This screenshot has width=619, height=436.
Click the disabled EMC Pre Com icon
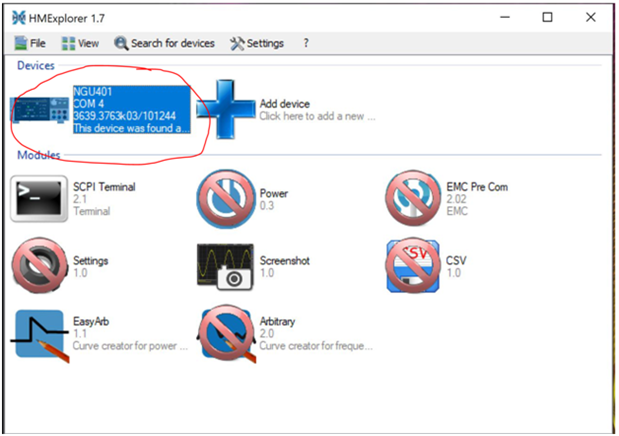coord(413,198)
